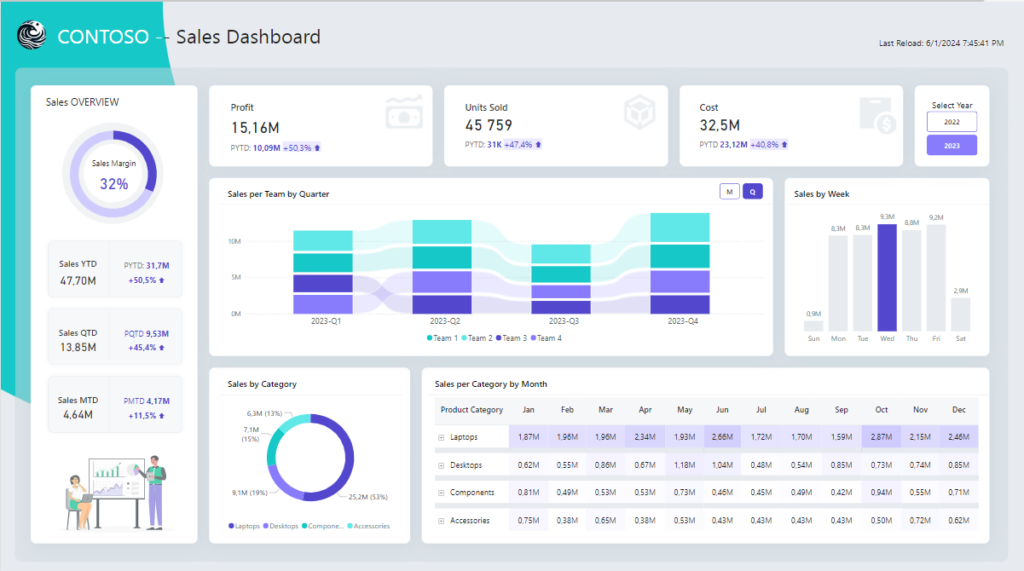
Task: Click the presentation illustration in Sales Overview
Action: pyautogui.click(x=115, y=492)
